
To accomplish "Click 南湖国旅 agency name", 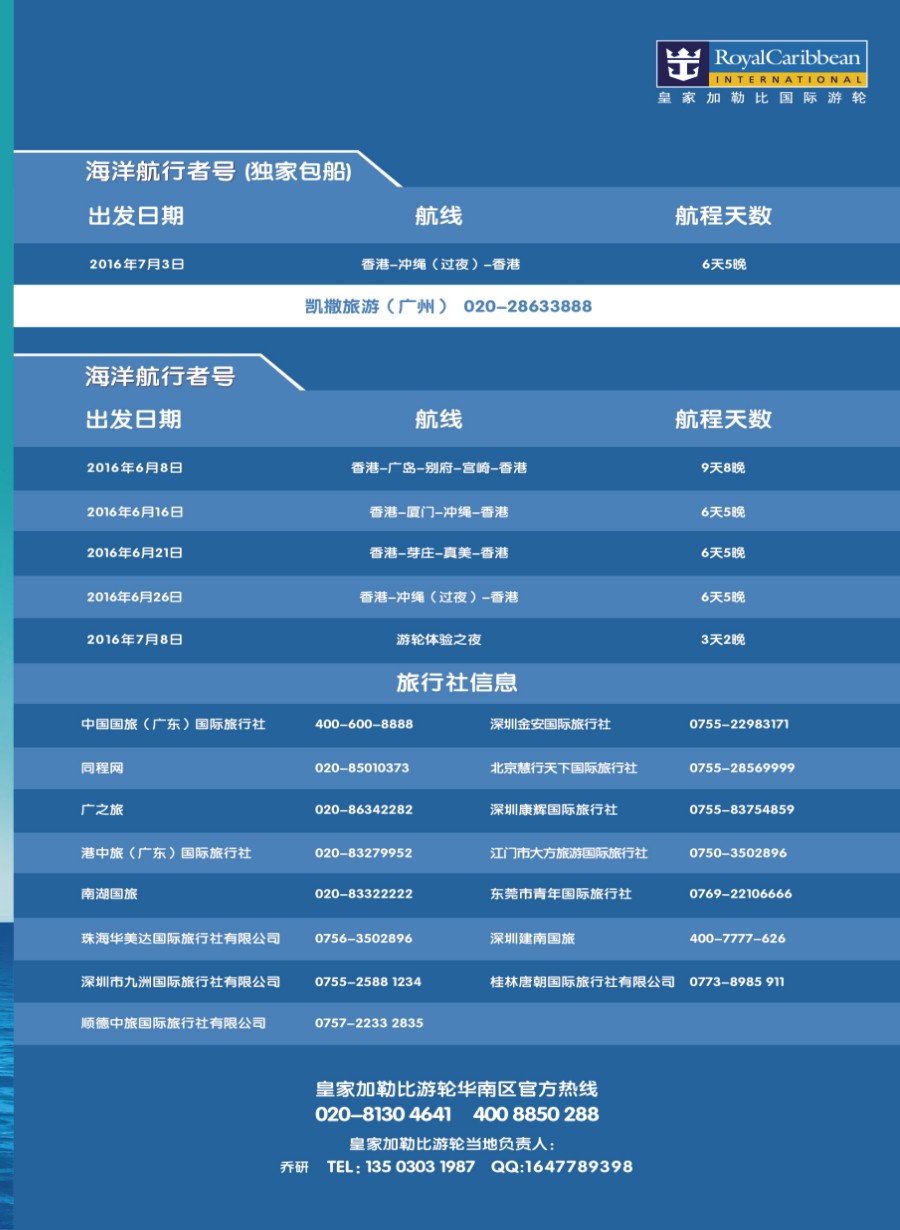I will click(x=109, y=894).
